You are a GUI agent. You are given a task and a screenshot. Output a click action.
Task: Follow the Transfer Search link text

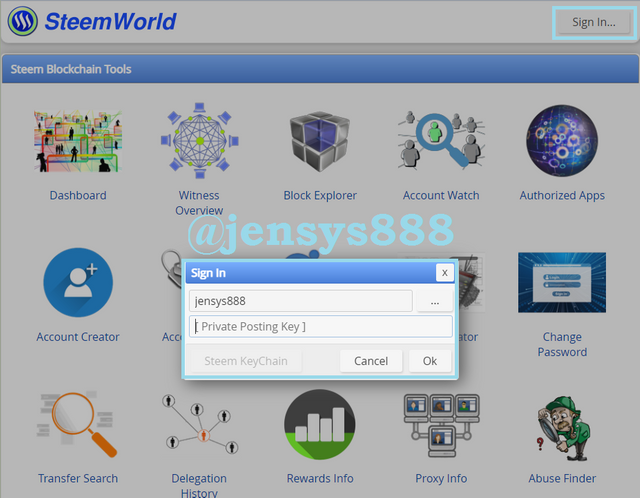[x=78, y=478]
